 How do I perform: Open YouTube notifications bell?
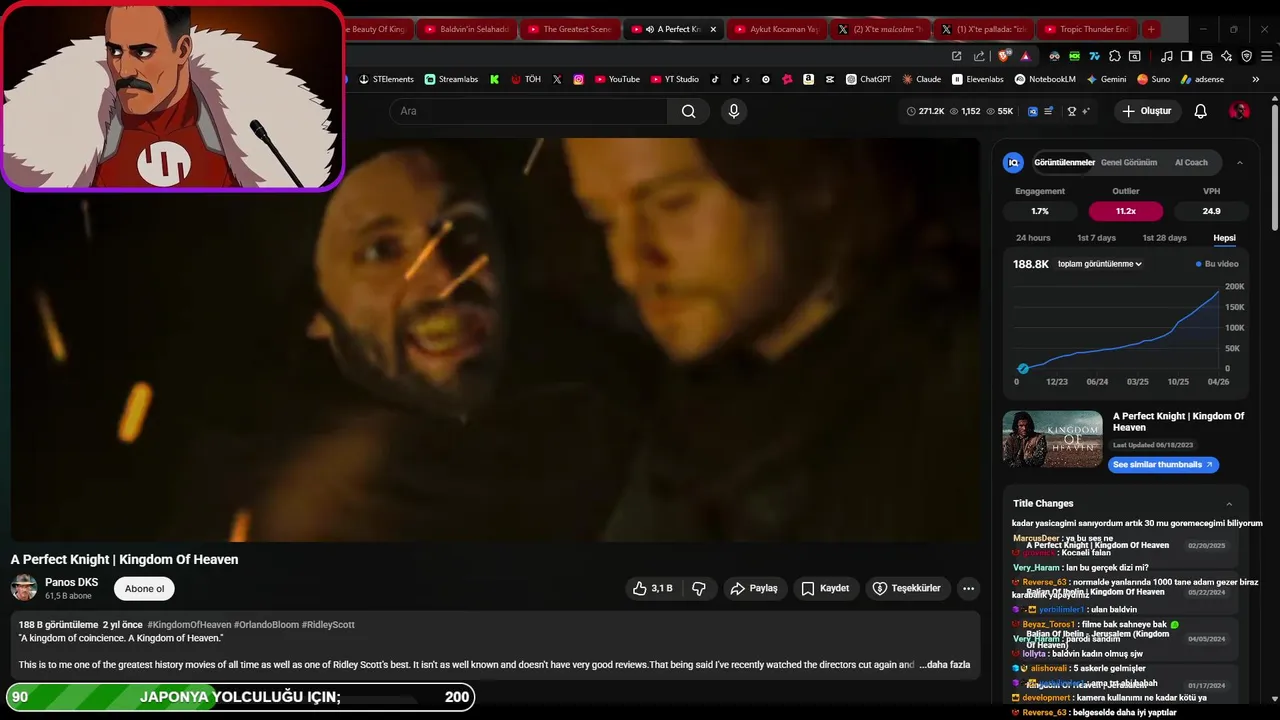click(x=1200, y=111)
